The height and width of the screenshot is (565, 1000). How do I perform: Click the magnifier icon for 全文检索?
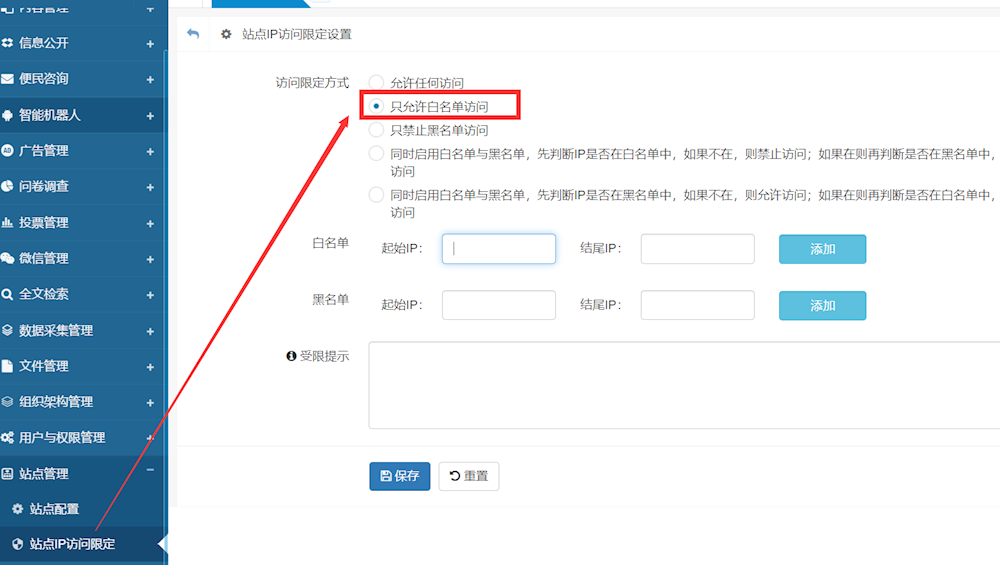pyautogui.click(x=8, y=294)
